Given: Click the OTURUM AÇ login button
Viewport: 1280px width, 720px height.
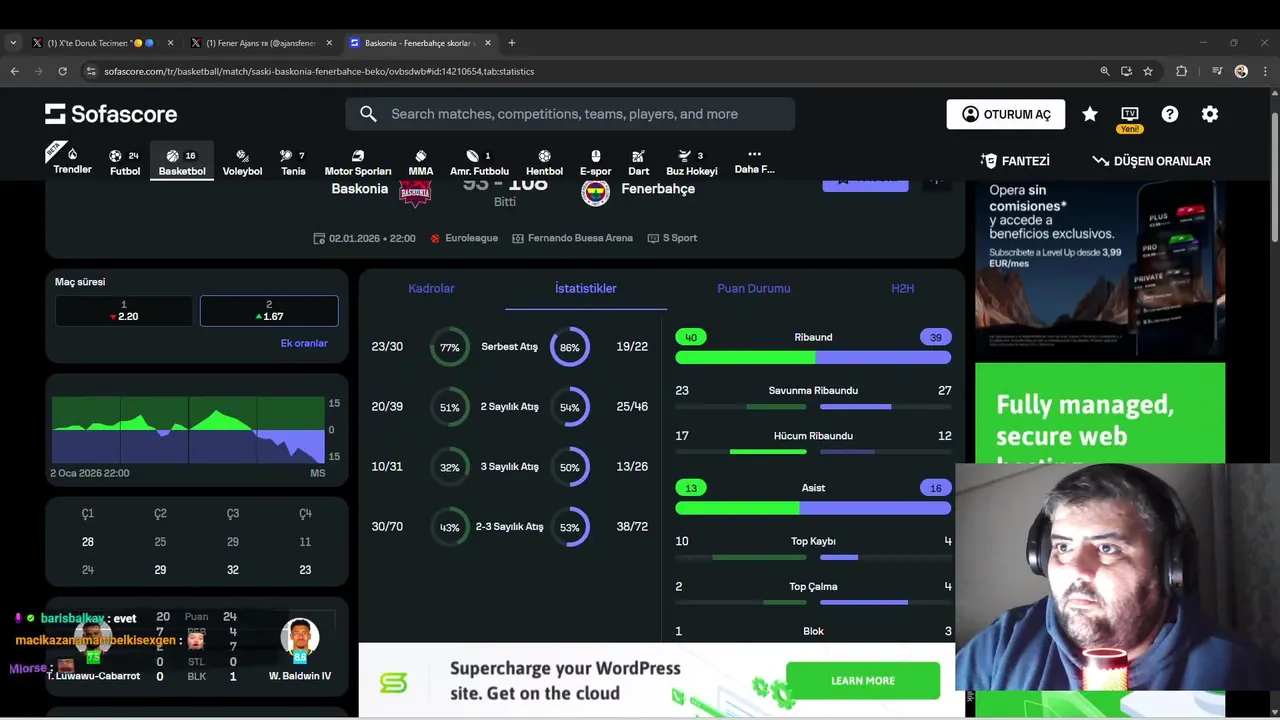Looking at the screenshot, I should click(1006, 114).
